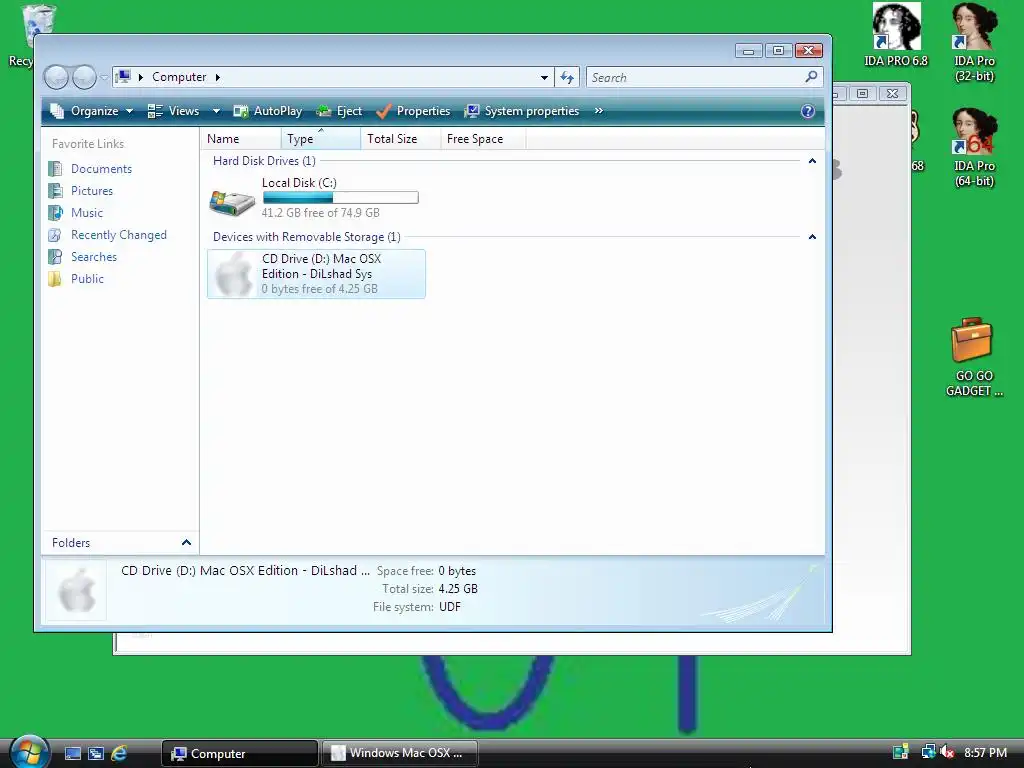Minimize the Computer window

click(748, 50)
